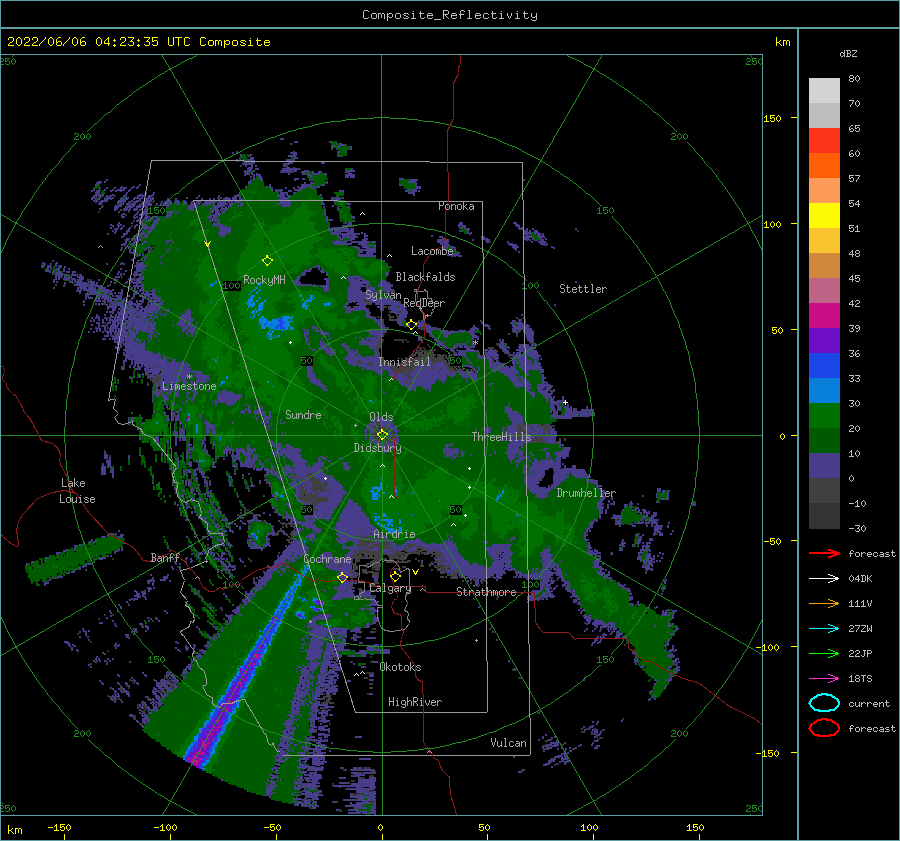Viewport: 900px width, 841px height.
Task: Click the Olds city label
Action: coord(381,417)
